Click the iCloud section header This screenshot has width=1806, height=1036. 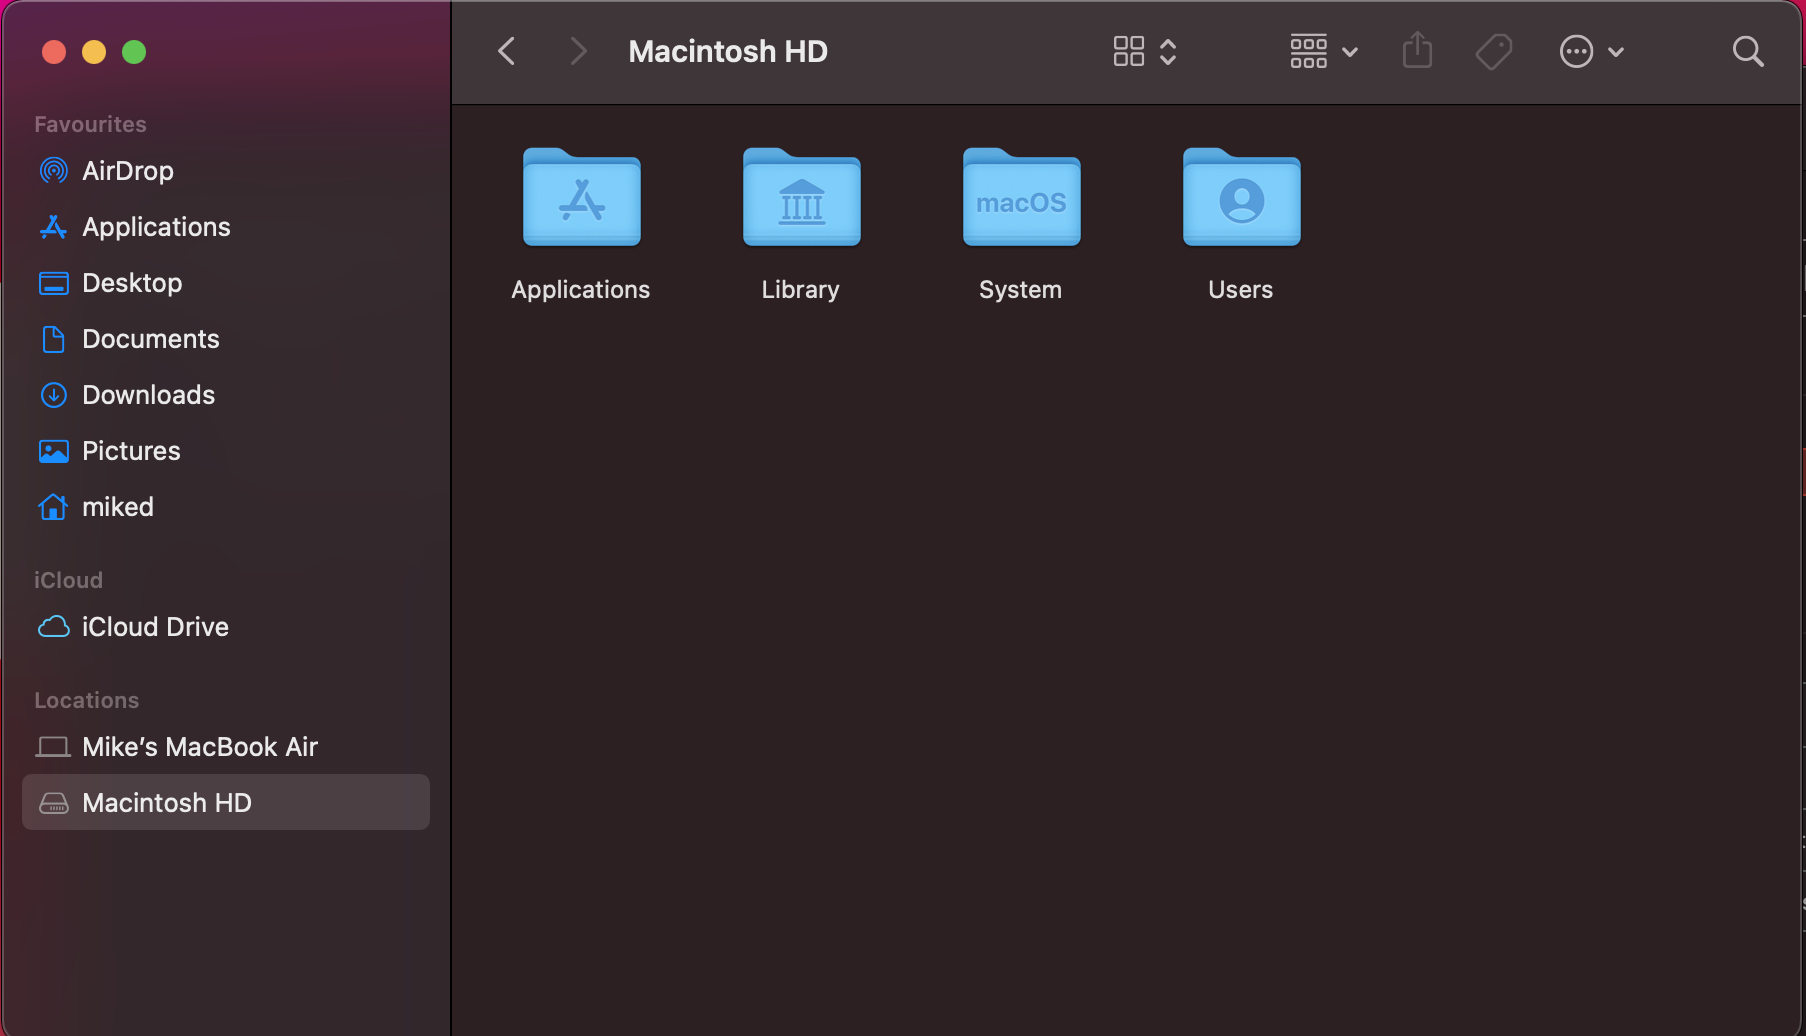(68, 580)
